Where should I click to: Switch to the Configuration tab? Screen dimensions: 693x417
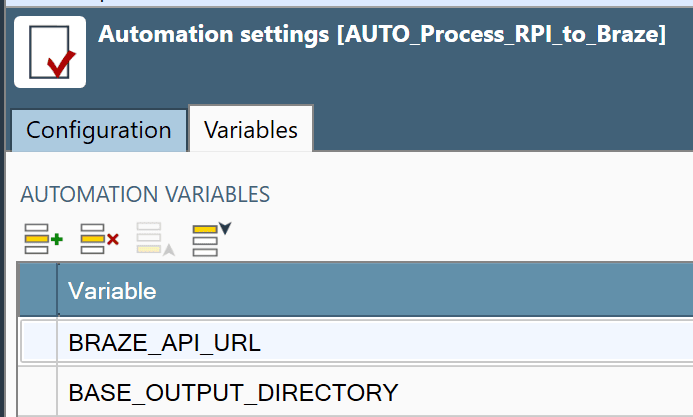[98, 130]
